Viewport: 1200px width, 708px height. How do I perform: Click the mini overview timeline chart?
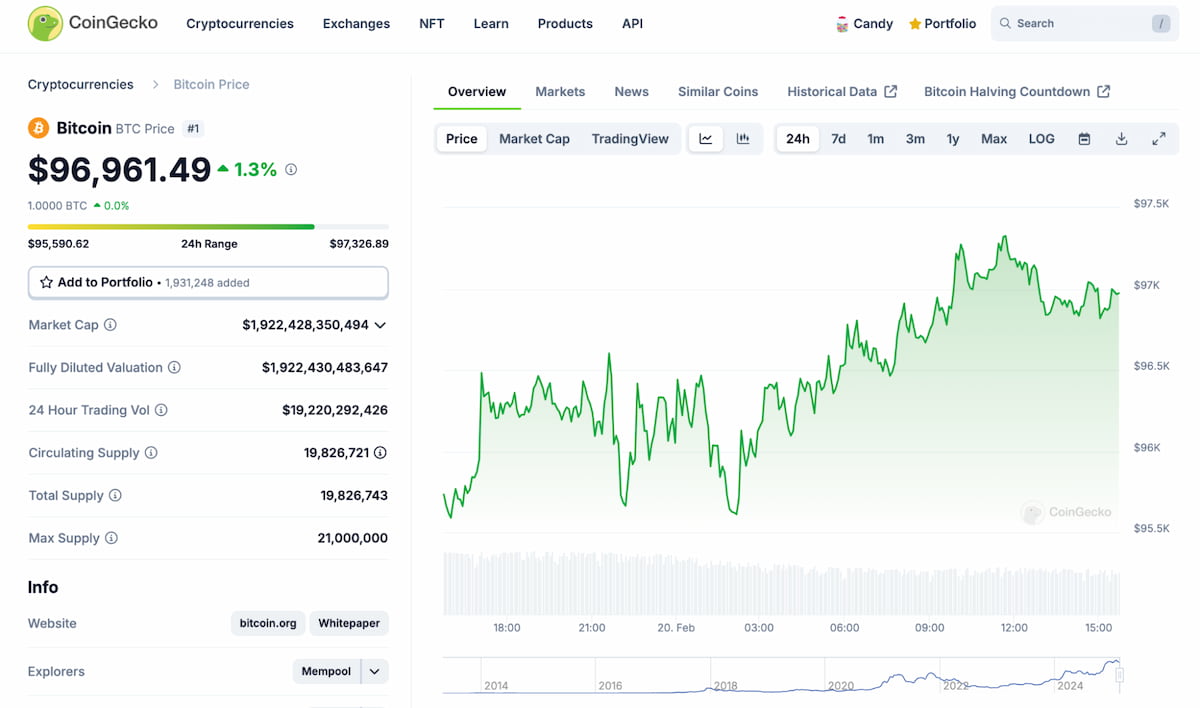point(781,676)
